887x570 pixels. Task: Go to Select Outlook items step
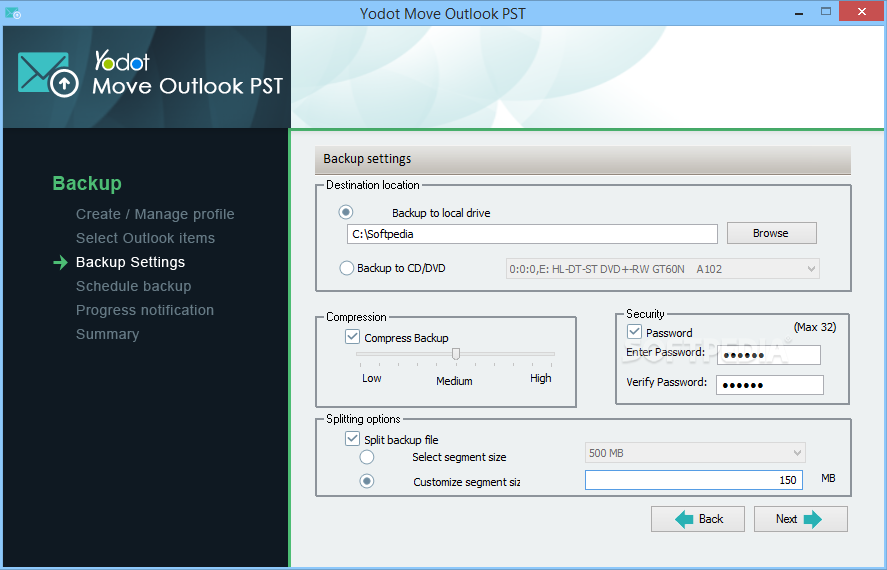(x=145, y=238)
